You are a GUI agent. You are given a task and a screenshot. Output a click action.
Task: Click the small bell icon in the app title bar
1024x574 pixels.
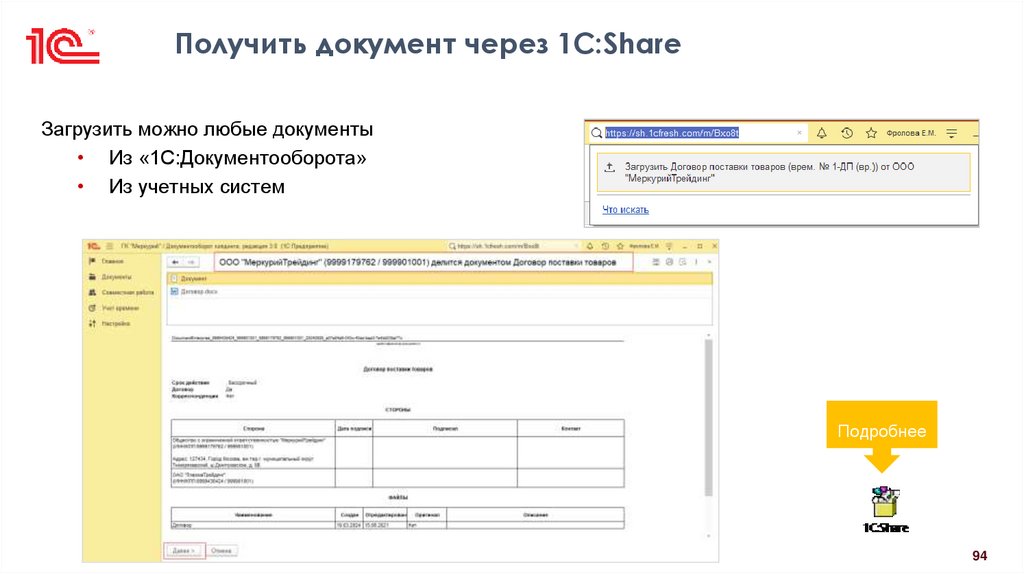tap(590, 246)
